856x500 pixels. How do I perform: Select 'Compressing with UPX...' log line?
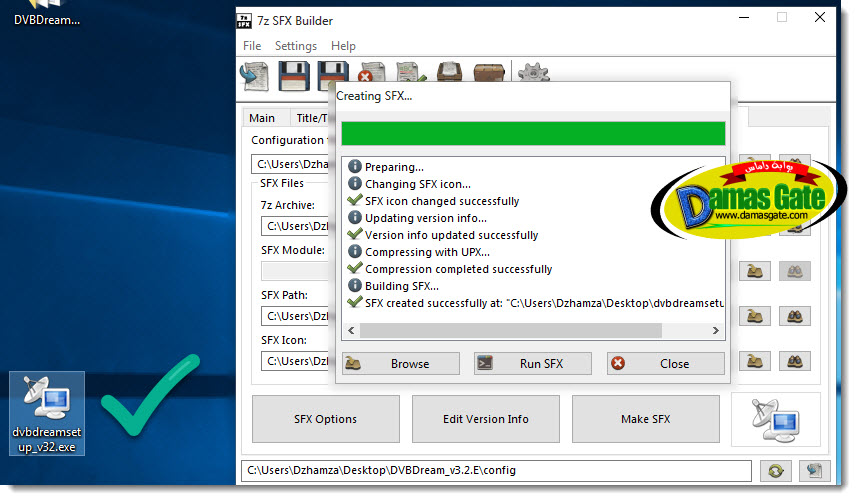coord(419,252)
